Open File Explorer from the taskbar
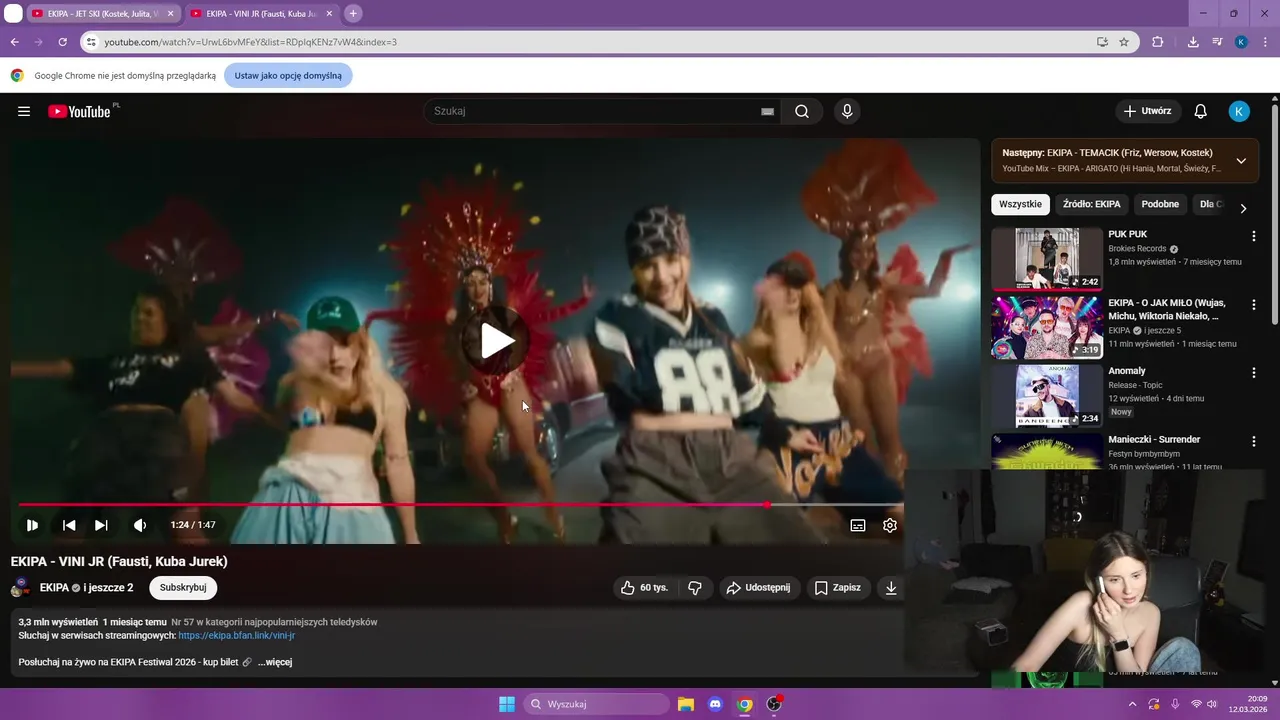Screen dimensions: 1280x720 pyautogui.click(x=686, y=704)
